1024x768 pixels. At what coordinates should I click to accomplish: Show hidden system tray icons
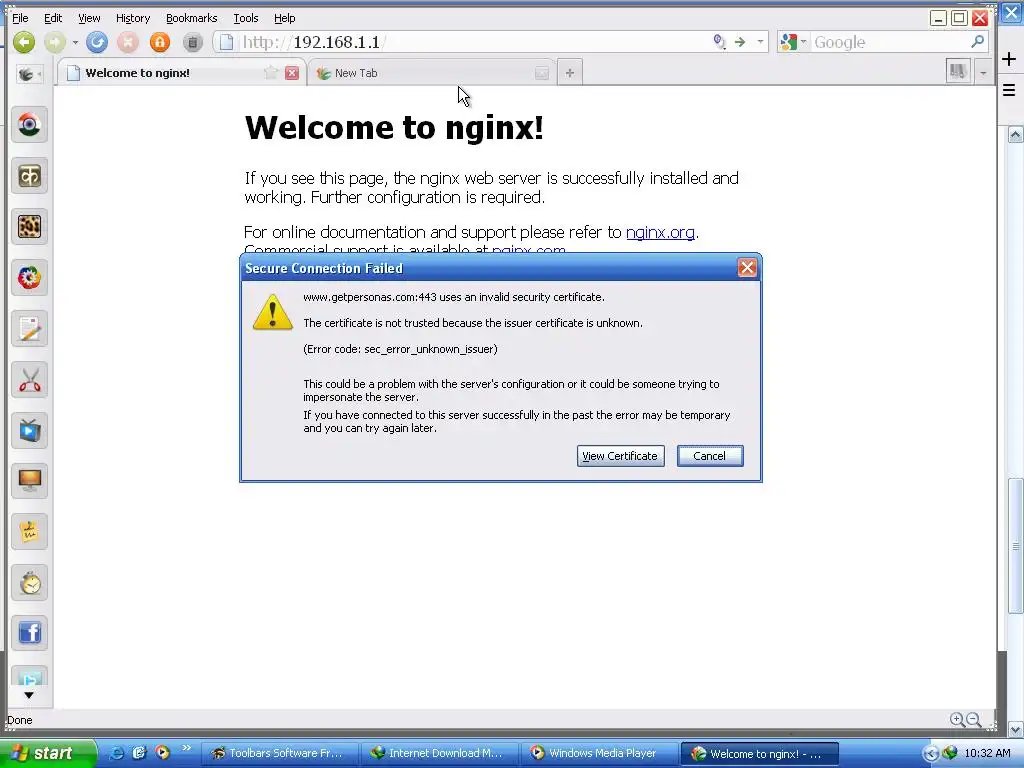(x=930, y=754)
